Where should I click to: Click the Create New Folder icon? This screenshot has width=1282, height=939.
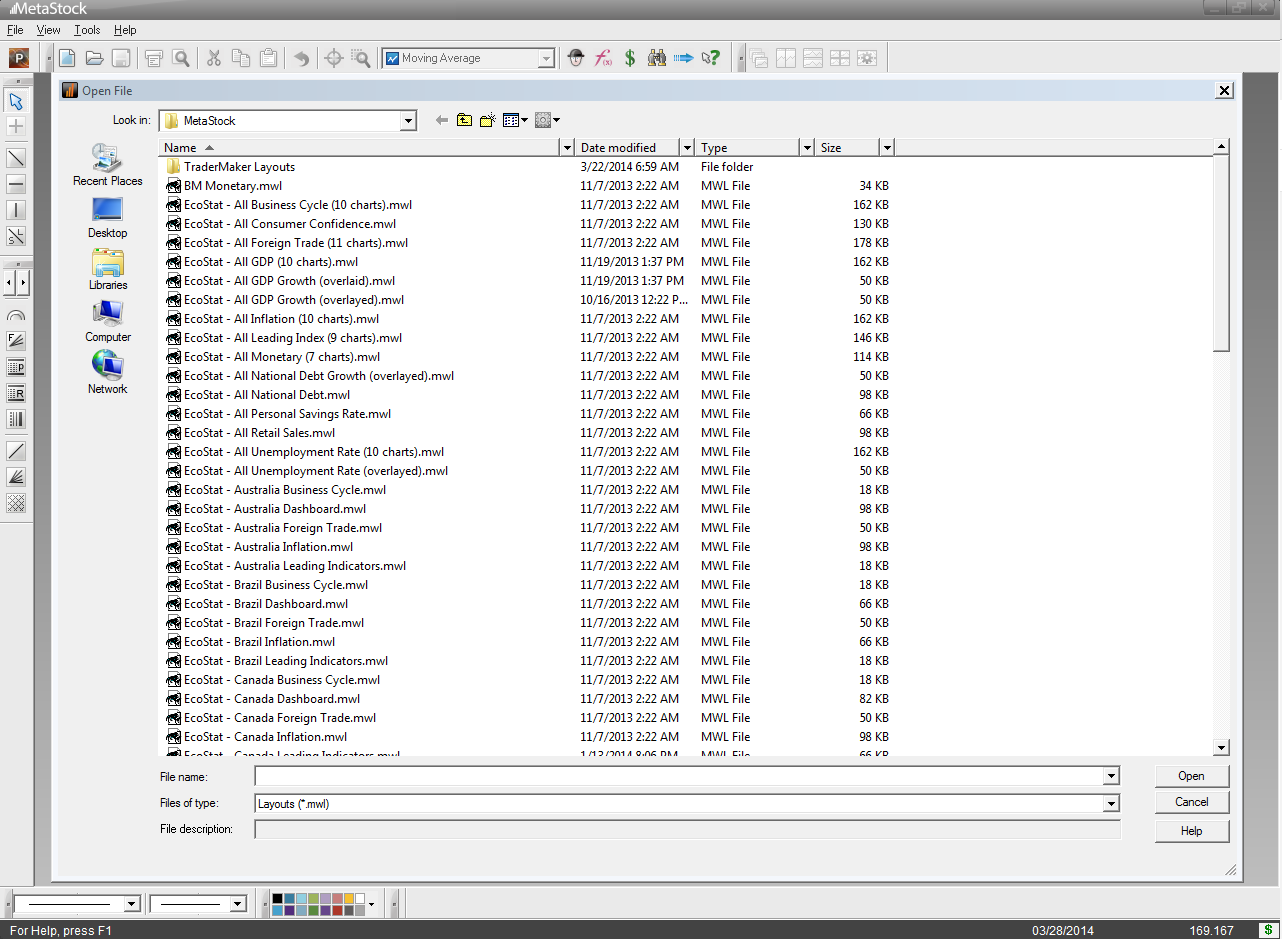[488, 120]
